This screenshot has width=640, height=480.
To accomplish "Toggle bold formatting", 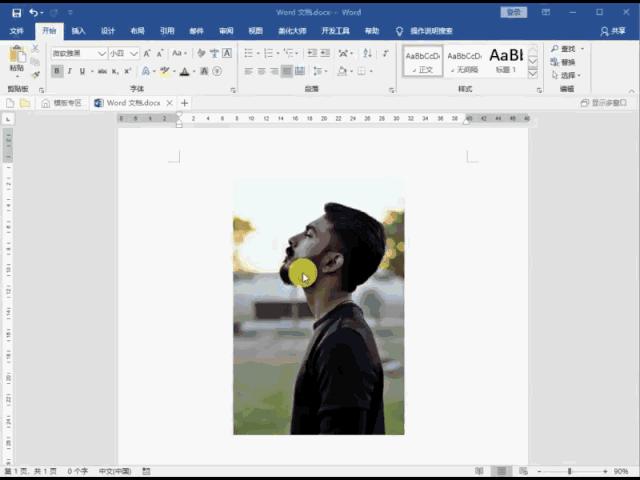I will pos(57,71).
